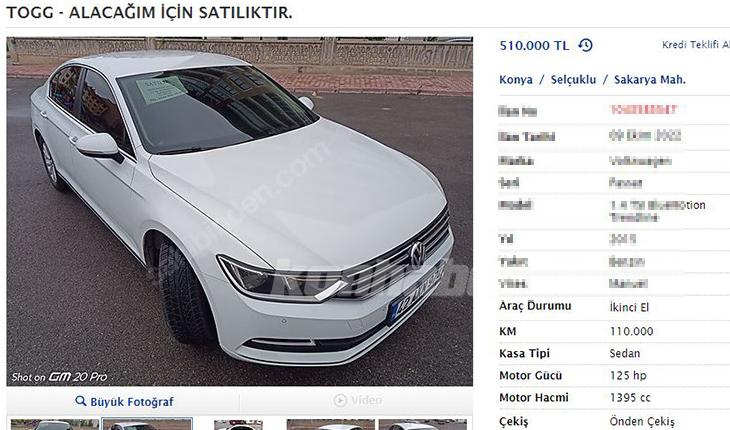The image size is (730, 430).
Task: Open the Büyük Fotoğraf tab
Action: click(124, 401)
